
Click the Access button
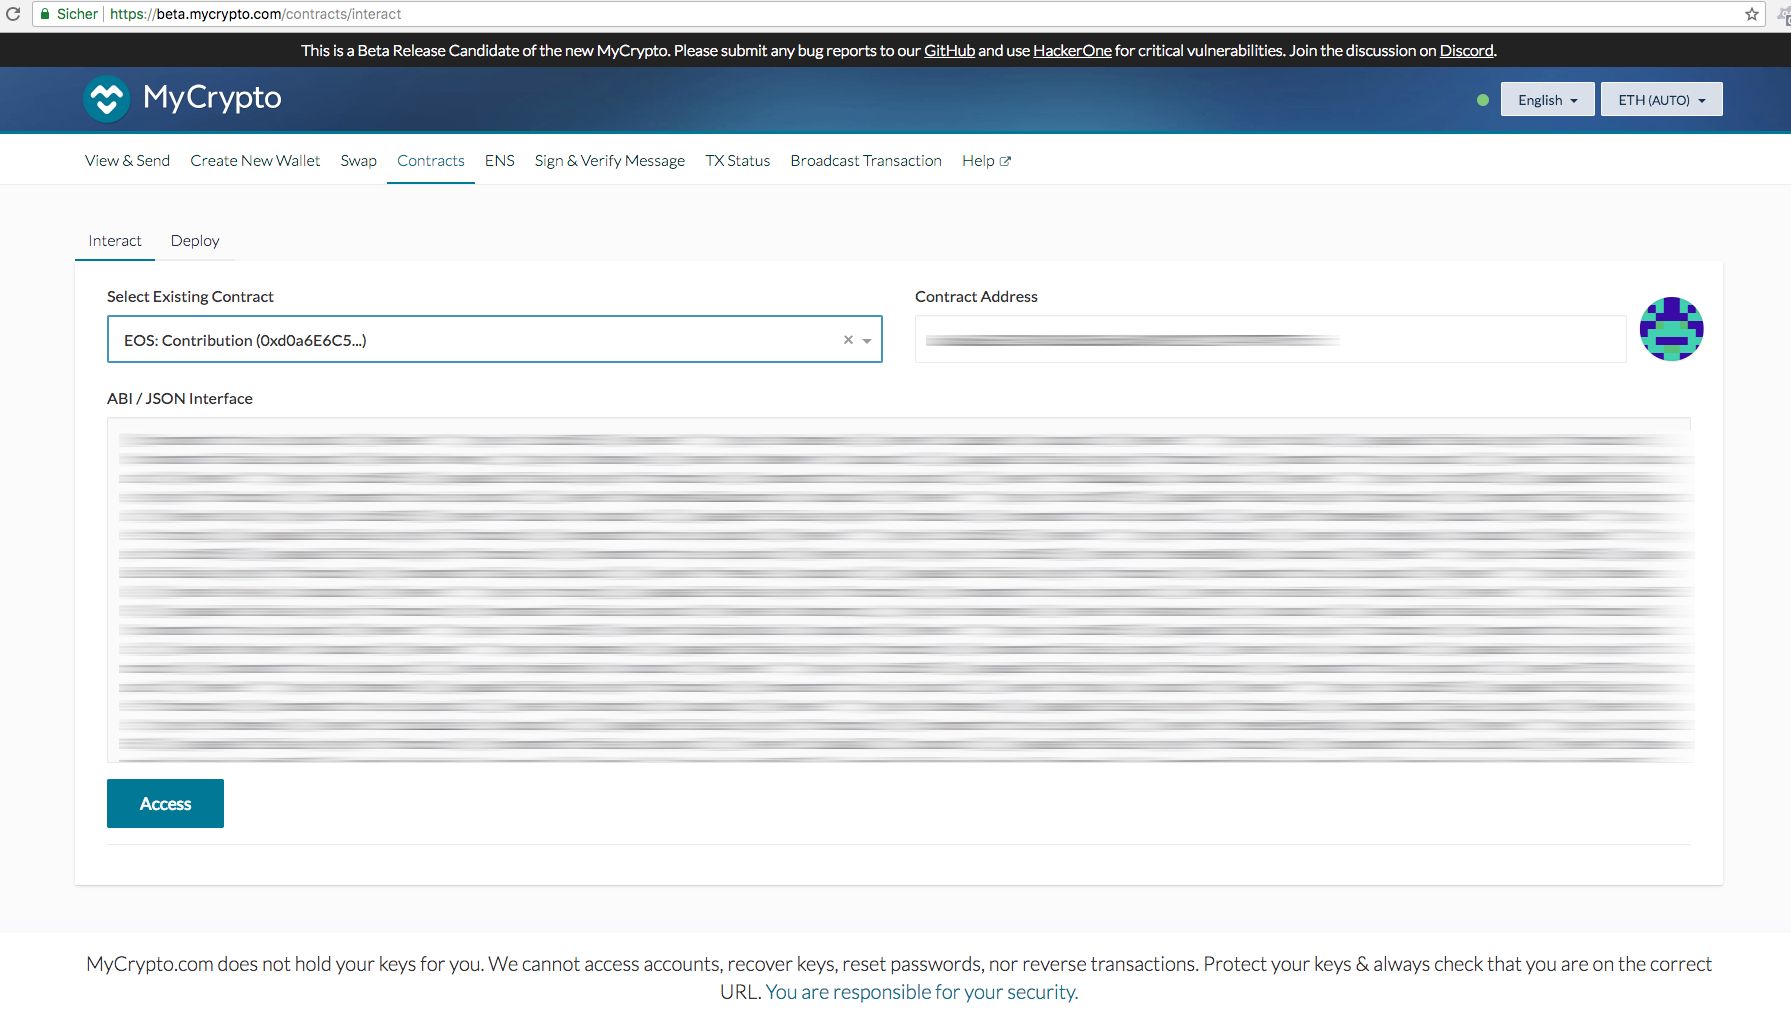tap(165, 803)
